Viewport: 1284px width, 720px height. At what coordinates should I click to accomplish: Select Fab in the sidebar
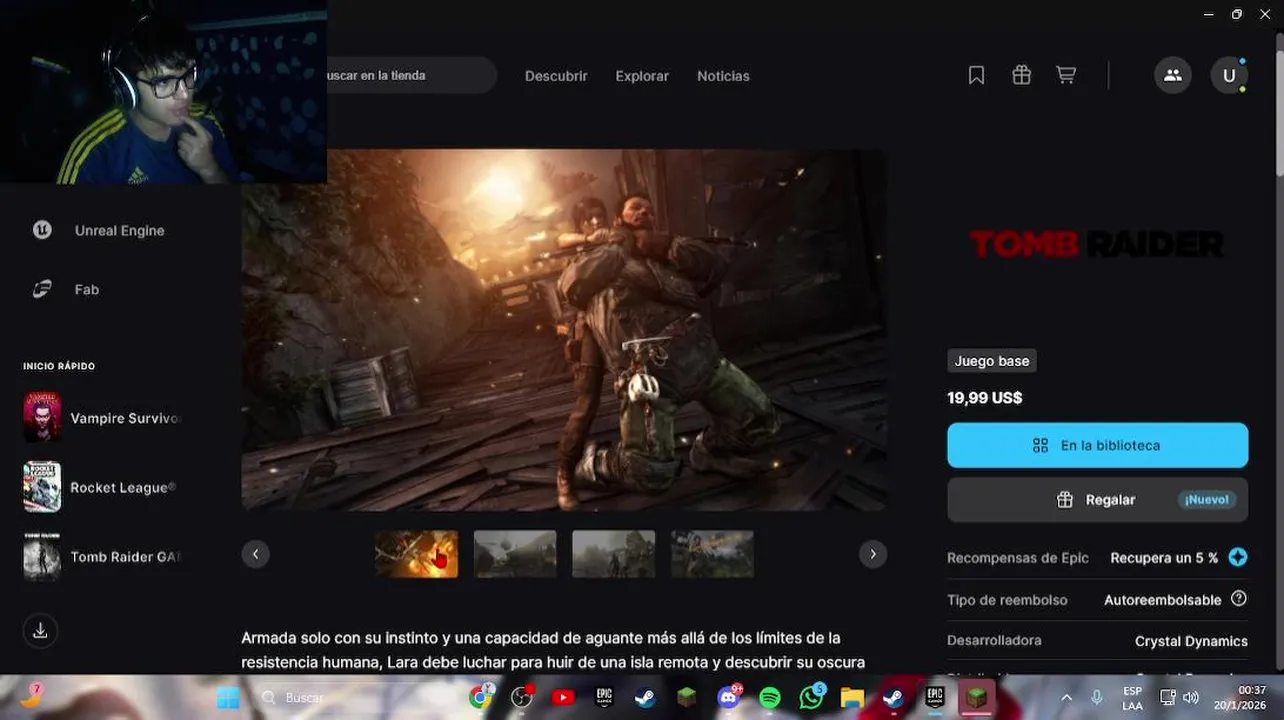pyautogui.click(x=87, y=289)
